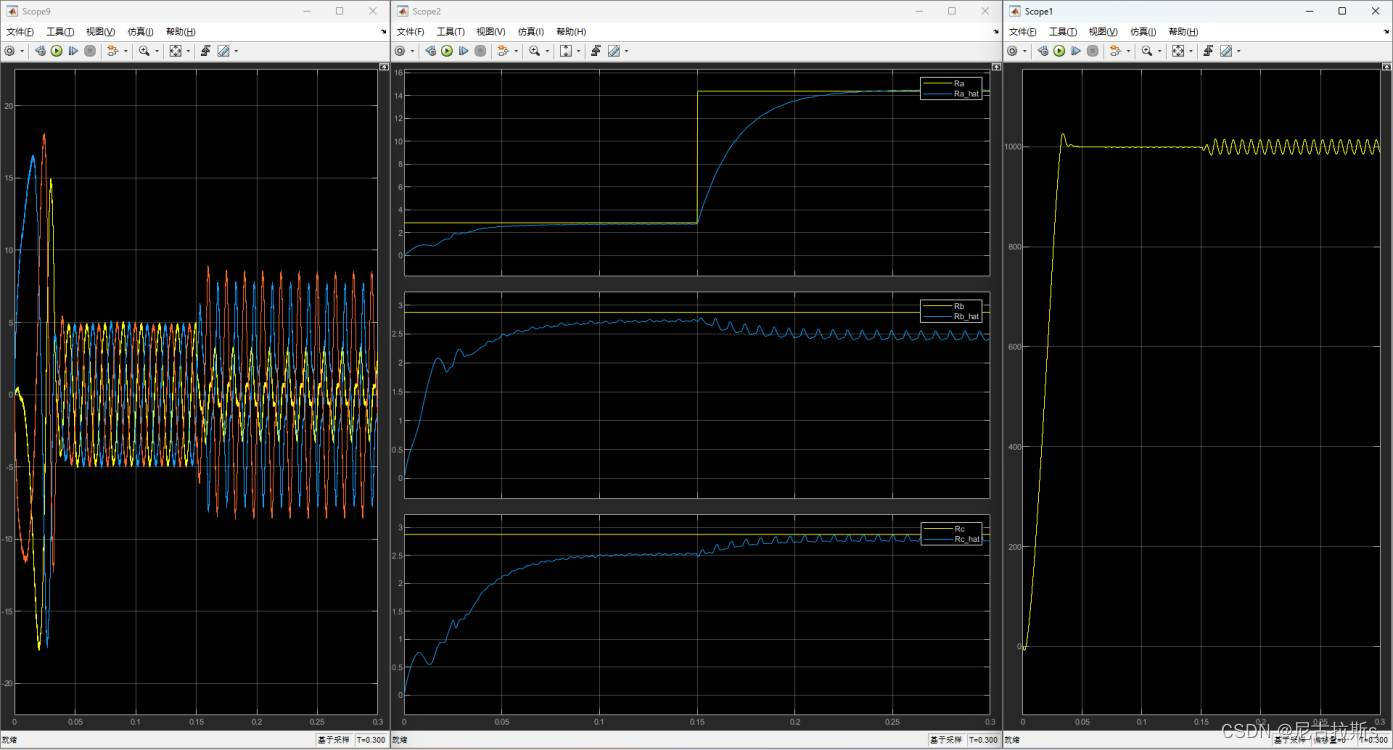Click cursor measurements icon in Scope1

coord(1226,51)
